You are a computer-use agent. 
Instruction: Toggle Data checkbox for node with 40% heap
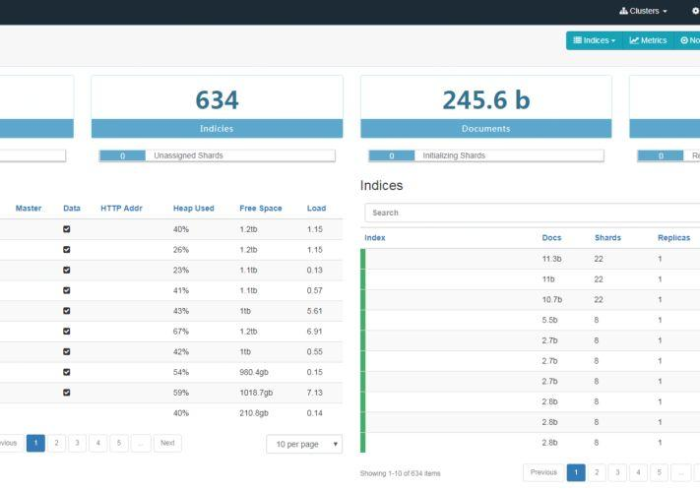pyautogui.click(x=67, y=229)
